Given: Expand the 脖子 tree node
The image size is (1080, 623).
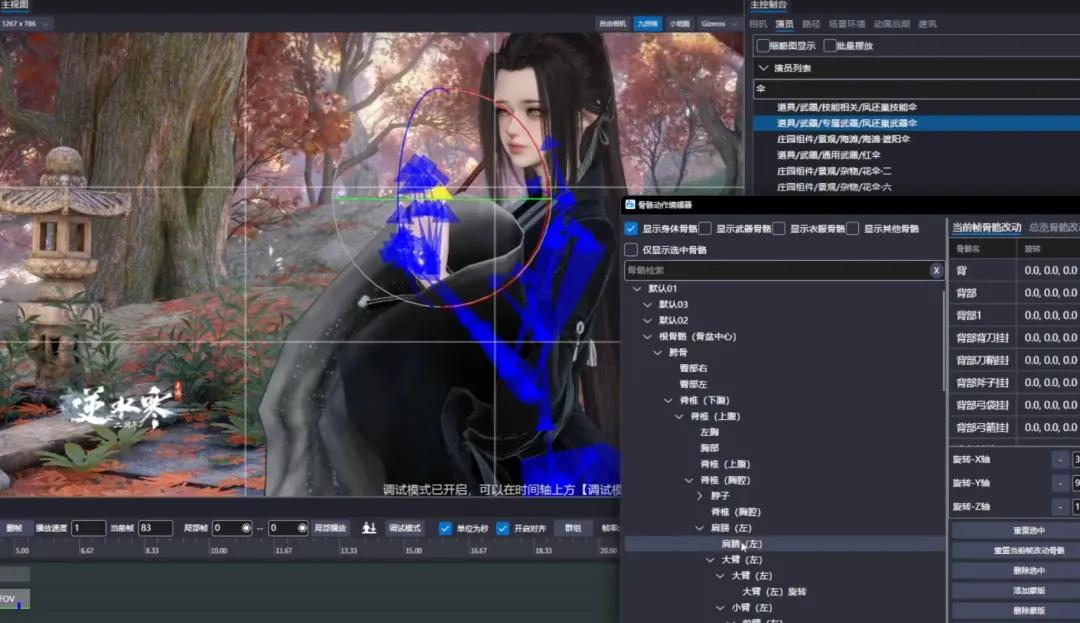Looking at the screenshot, I should 700,496.
